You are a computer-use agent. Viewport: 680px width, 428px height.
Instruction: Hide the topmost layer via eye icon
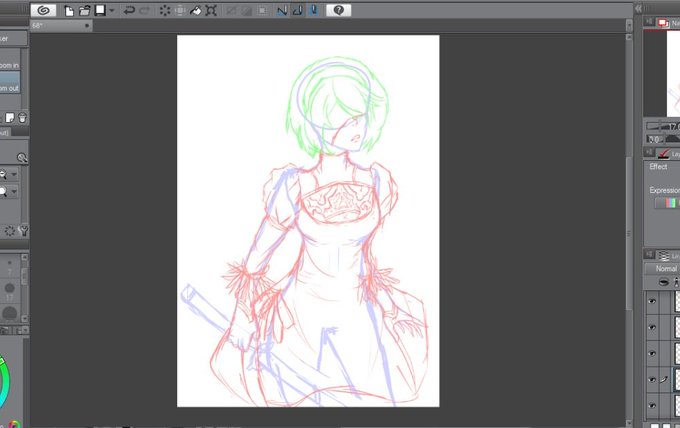tap(652, 301)
